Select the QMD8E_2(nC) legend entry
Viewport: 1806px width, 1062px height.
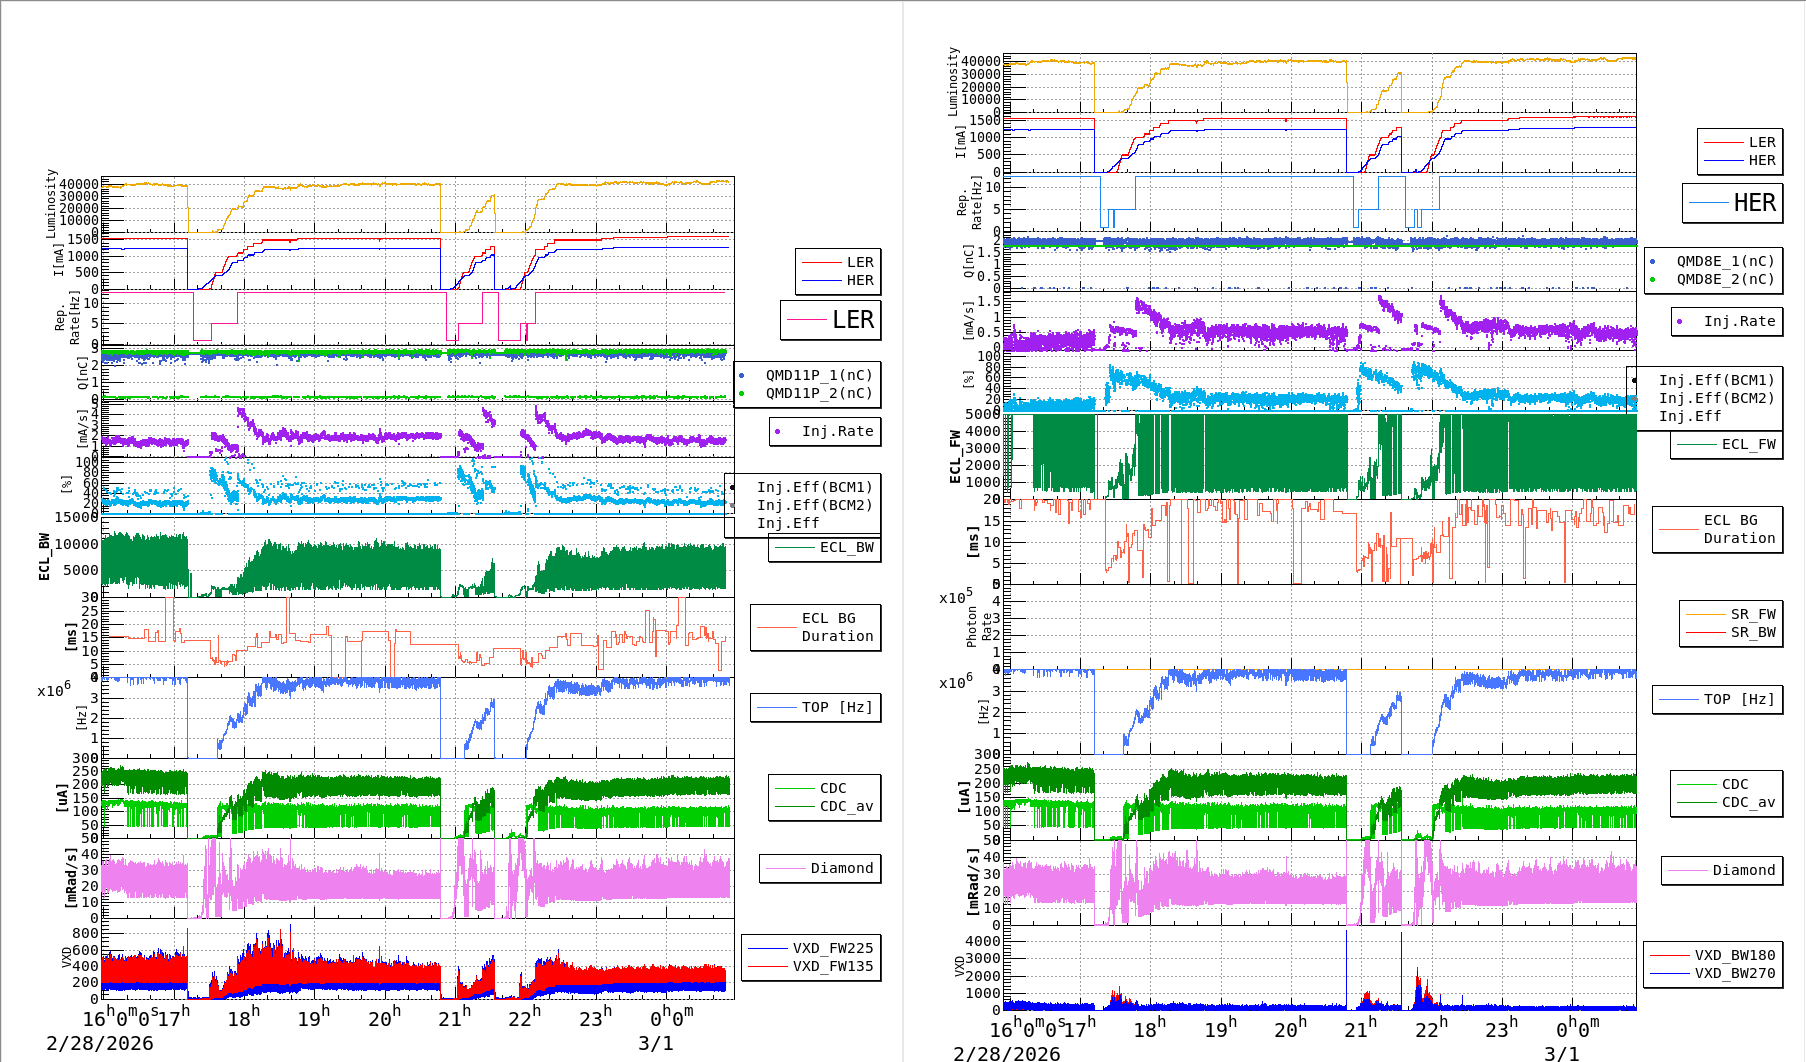coord(1725,279)
